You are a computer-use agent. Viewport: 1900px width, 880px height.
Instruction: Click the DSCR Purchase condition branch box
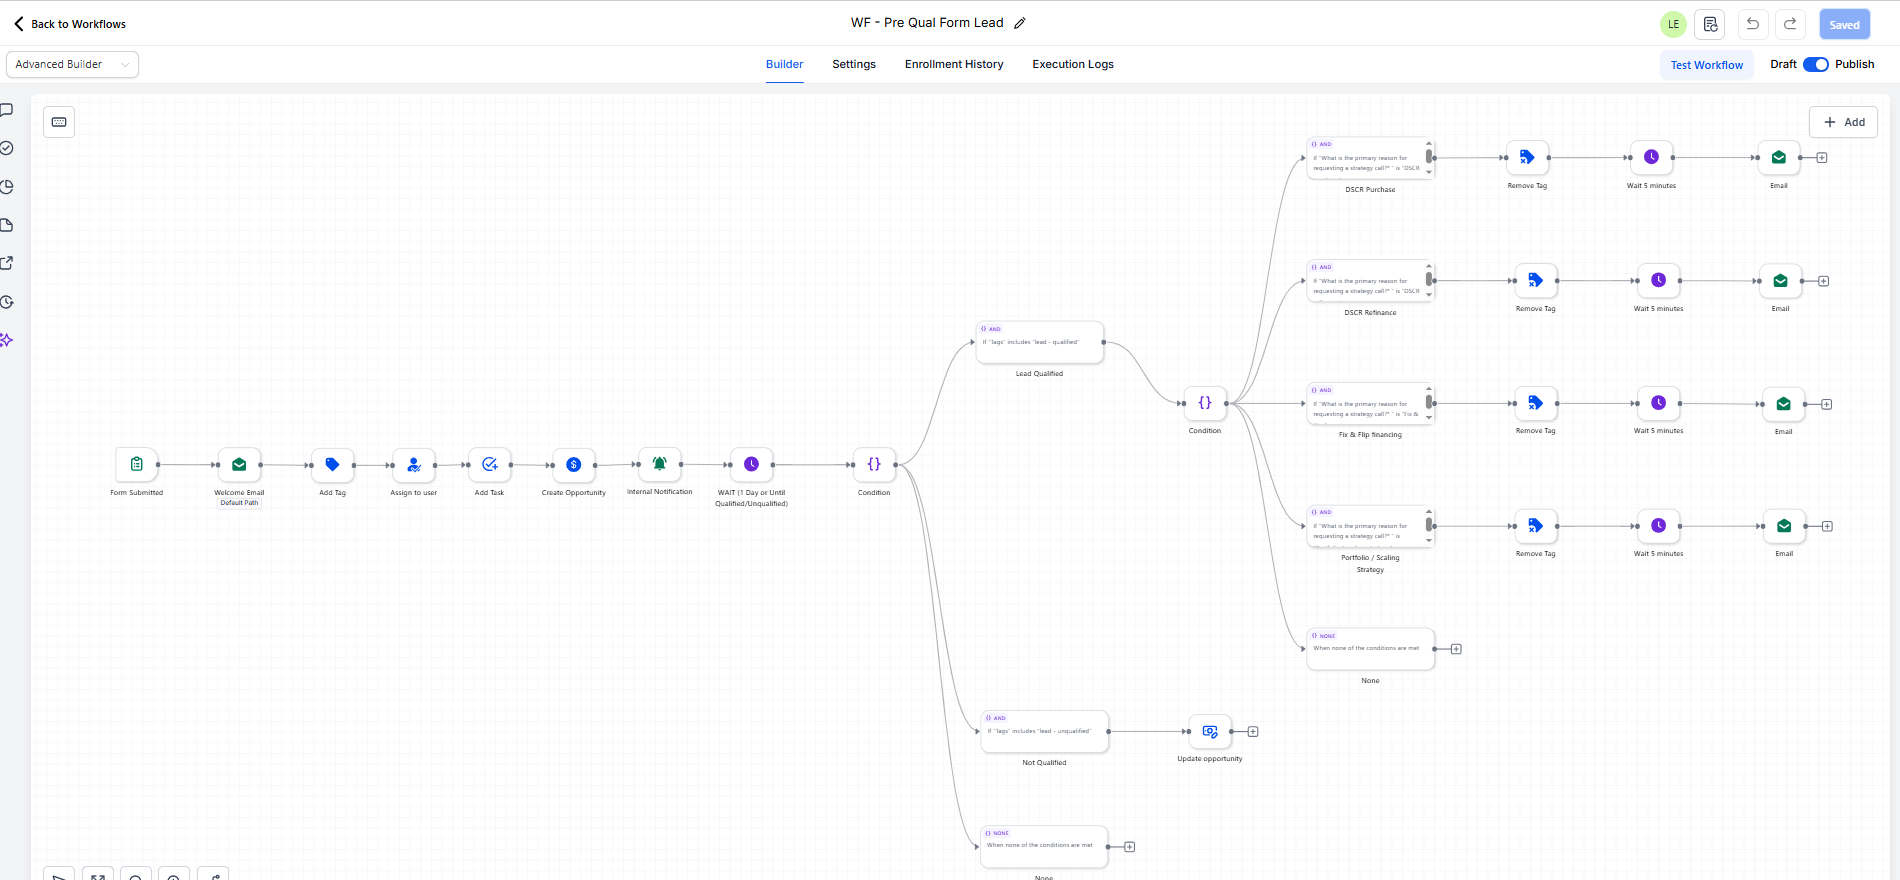point(1367,158)
